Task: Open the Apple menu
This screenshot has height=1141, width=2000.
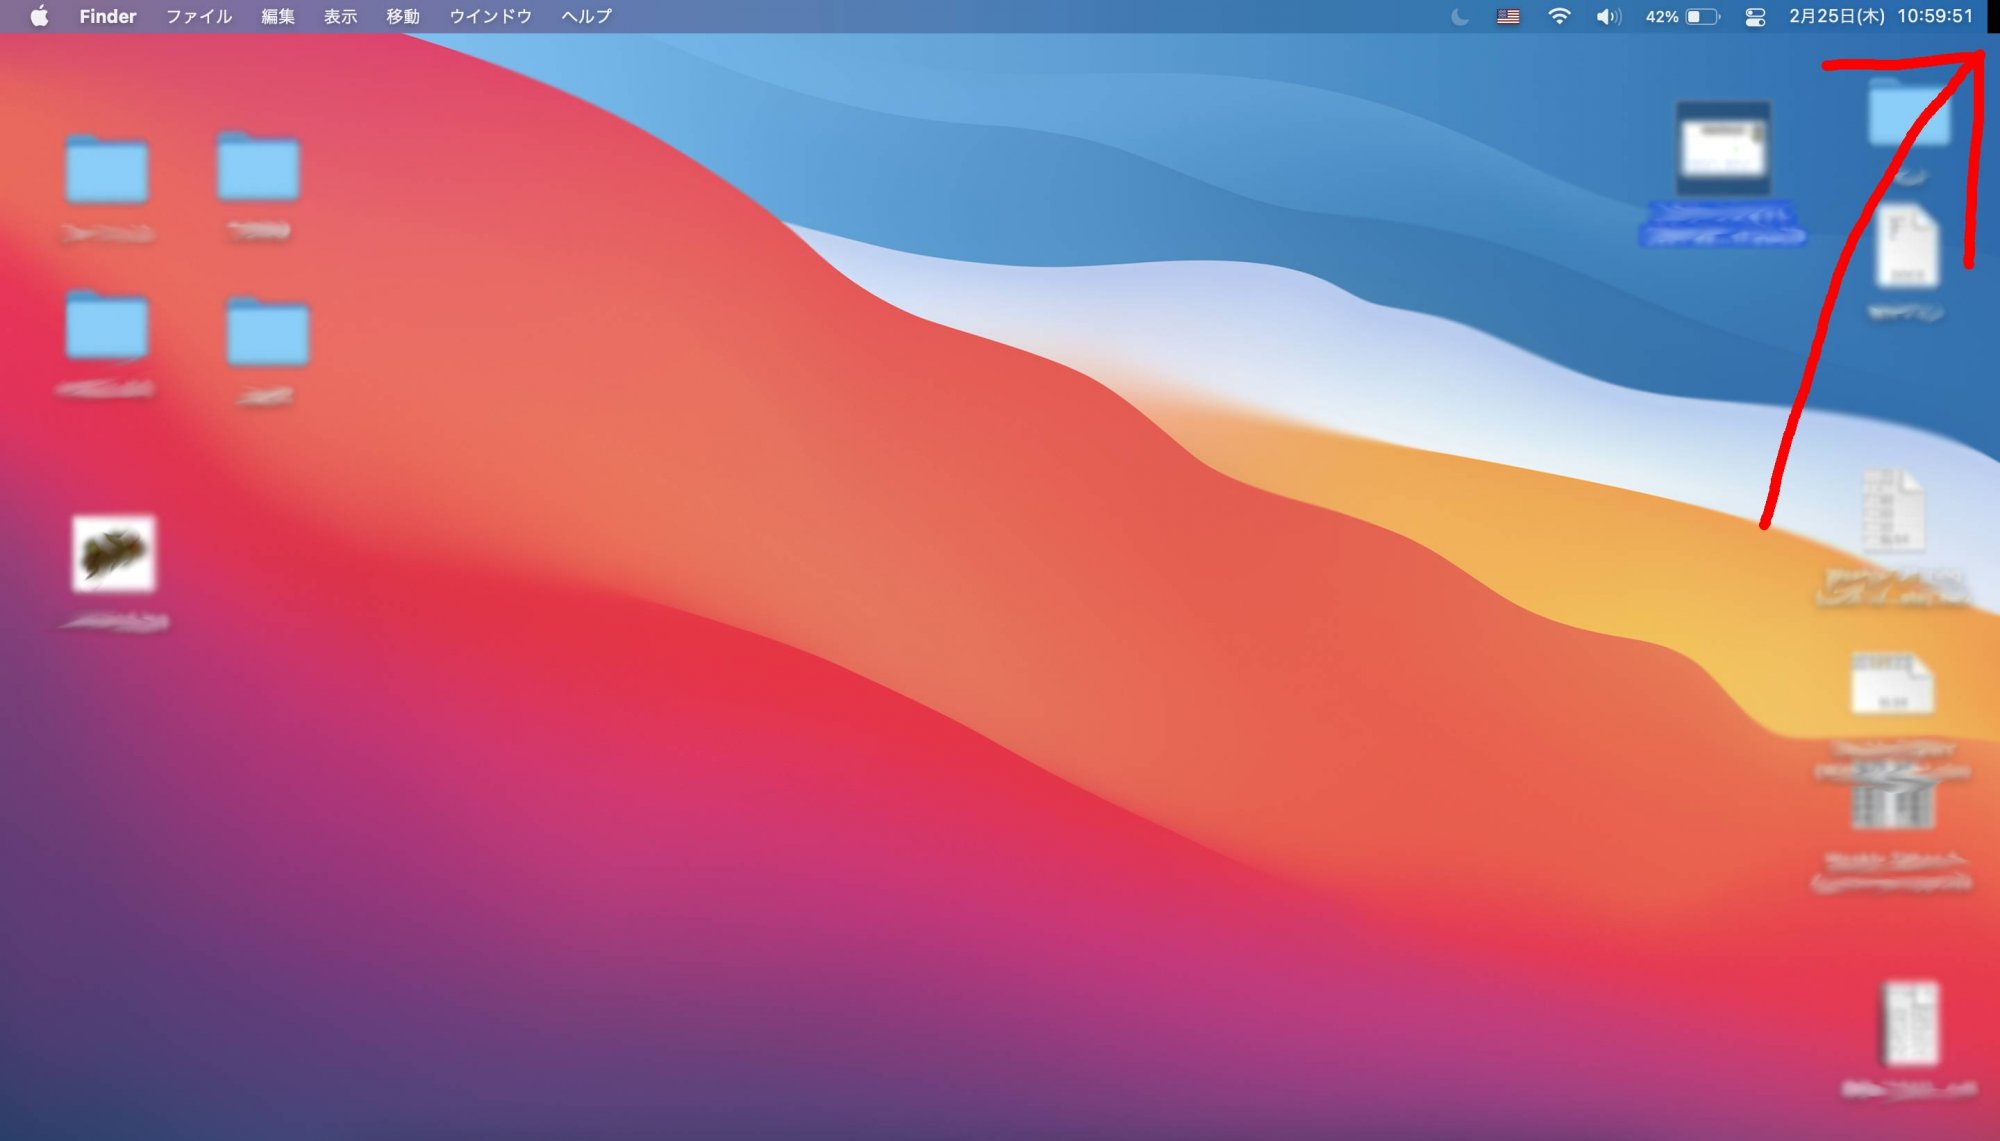Action: point(39,16)
